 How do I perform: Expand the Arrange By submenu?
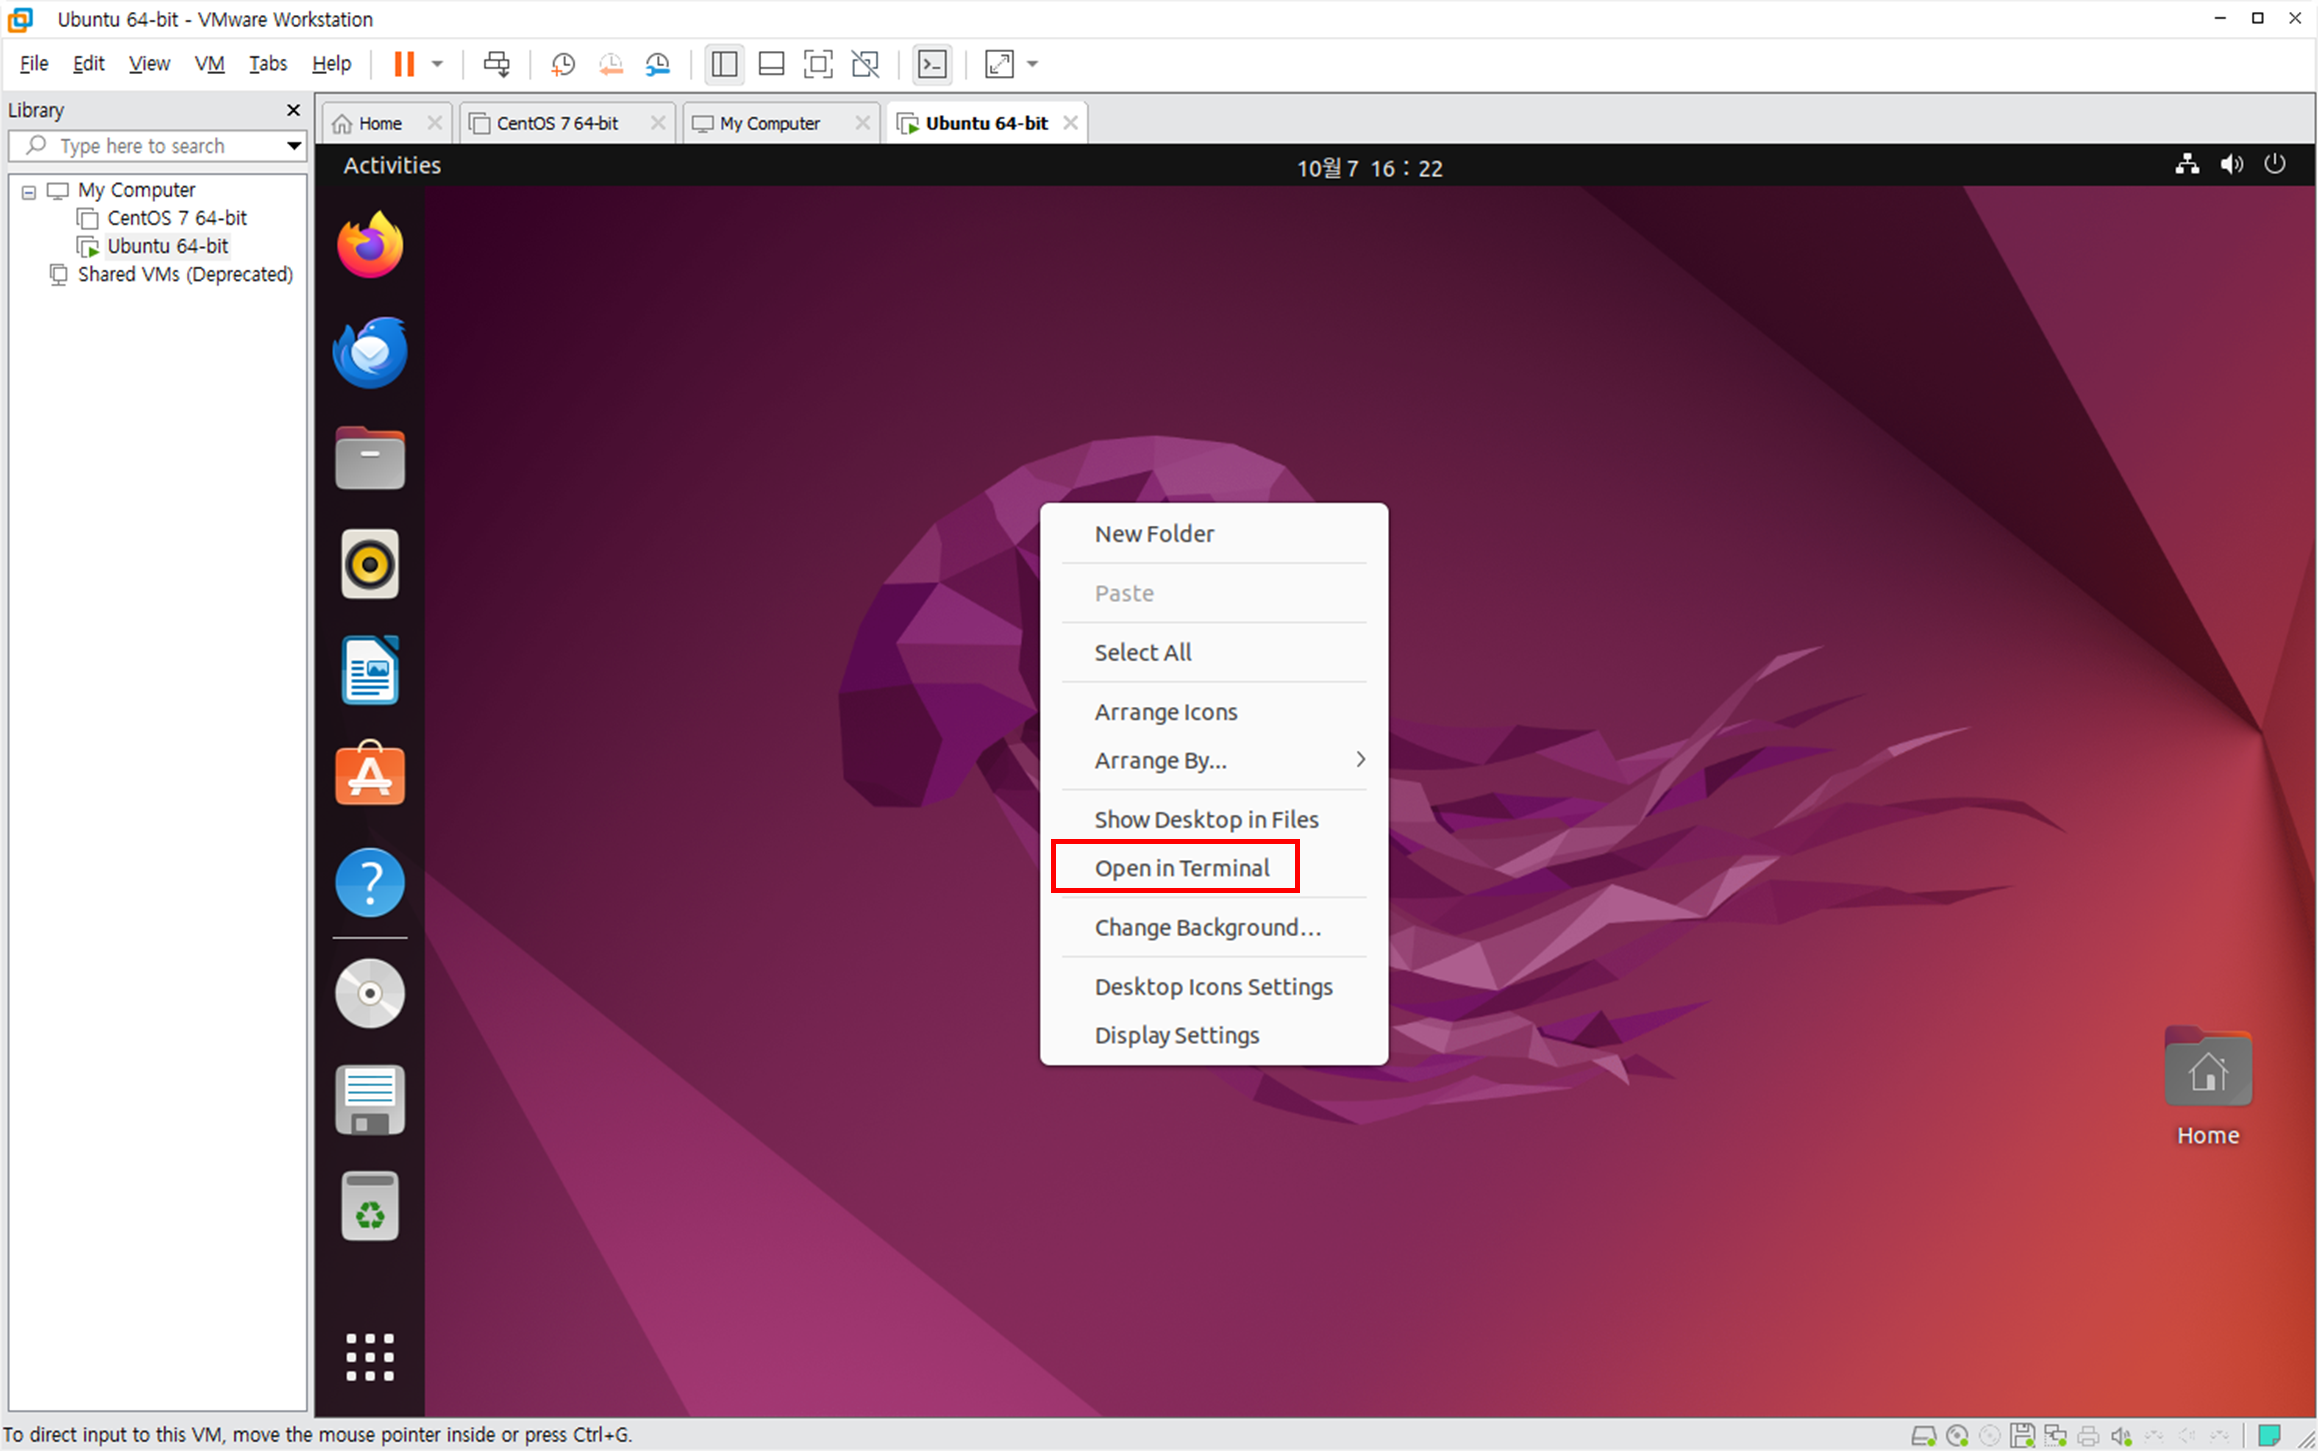(1213, 760)
